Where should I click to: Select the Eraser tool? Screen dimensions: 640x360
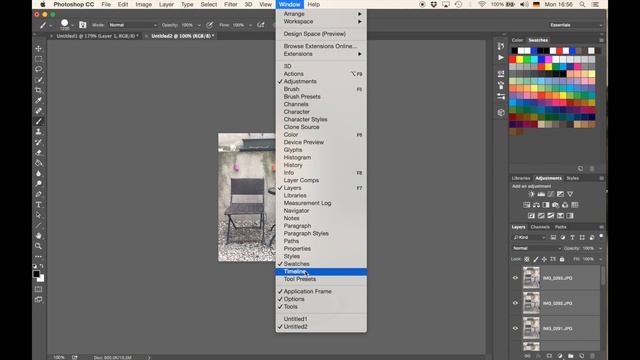(38, 153)
